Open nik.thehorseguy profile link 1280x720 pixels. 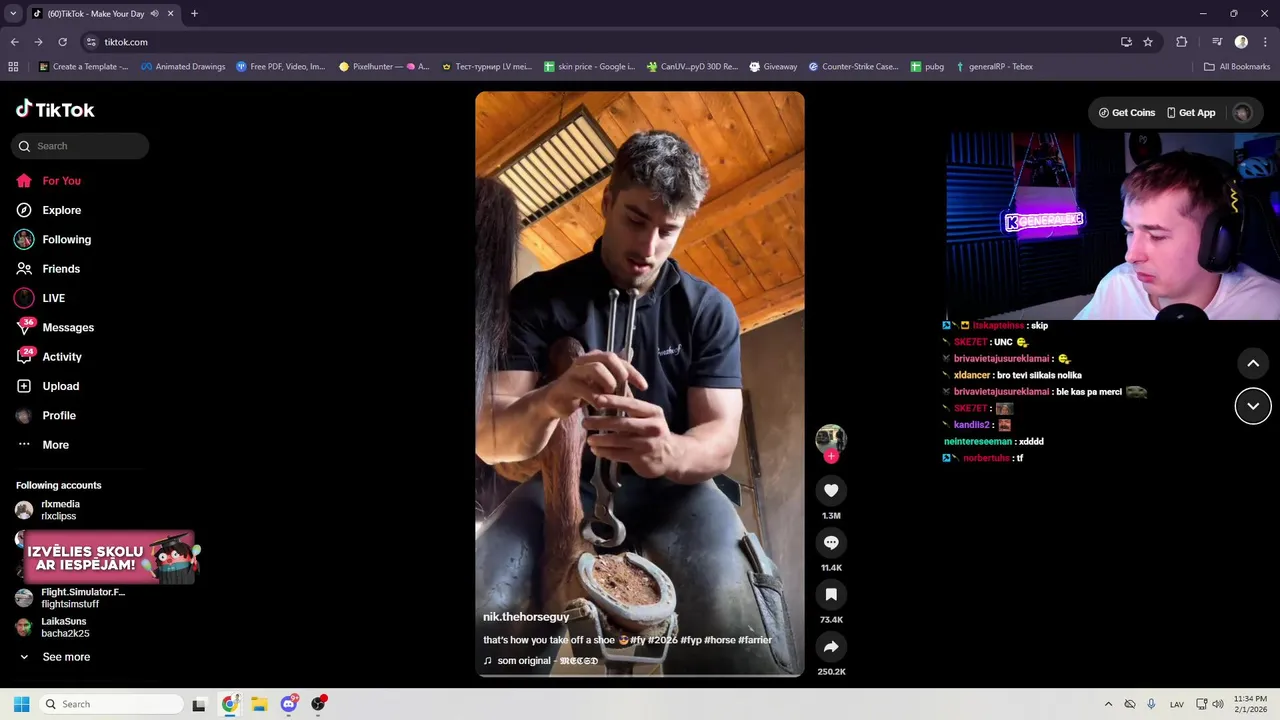click(526, 617)
